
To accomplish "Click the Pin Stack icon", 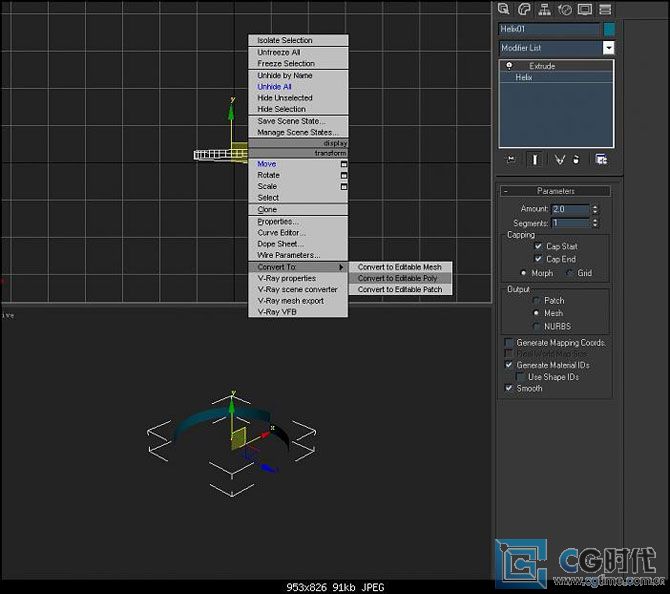I will click(511, 160).
